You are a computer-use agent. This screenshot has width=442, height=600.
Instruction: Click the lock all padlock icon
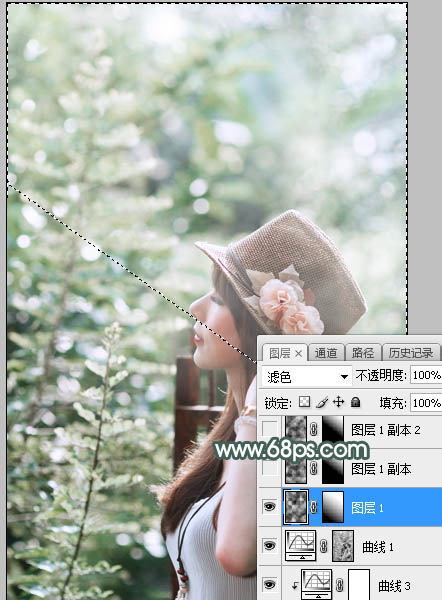coord(356,402)
